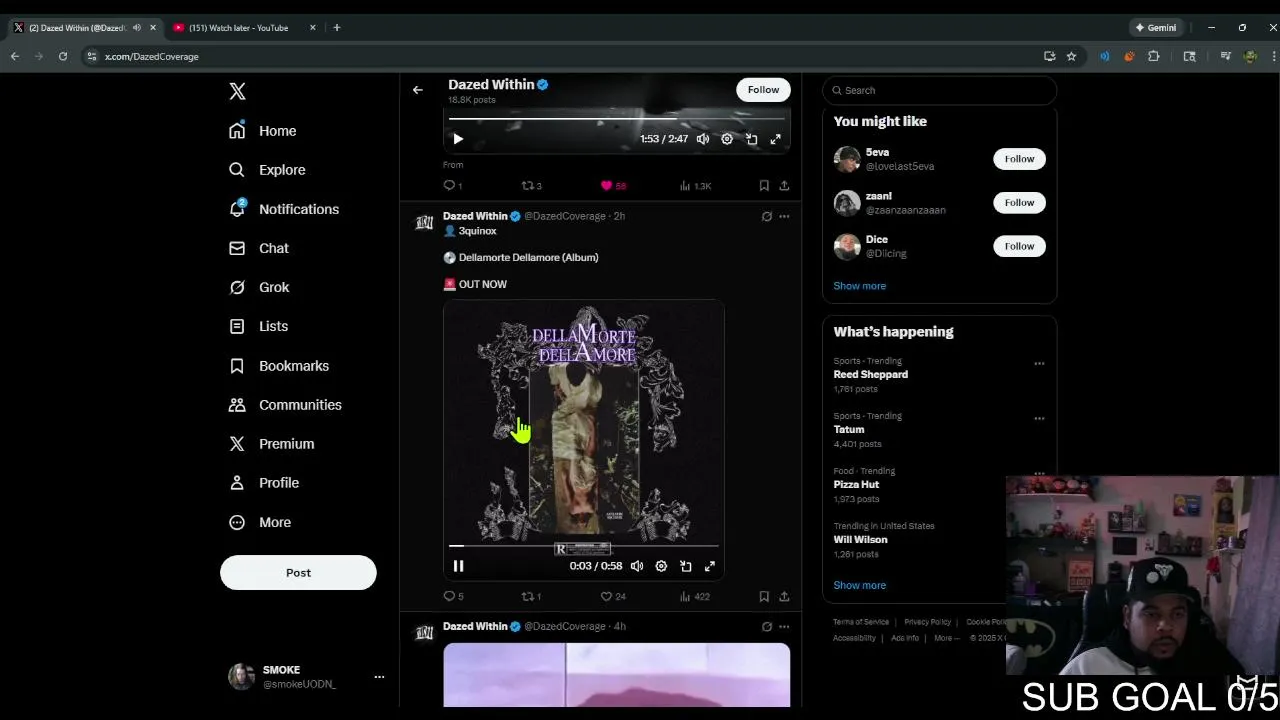The image size is (1280, 720).
Task: Open Gemini in the browser title bar
Action: (1155, 28)
